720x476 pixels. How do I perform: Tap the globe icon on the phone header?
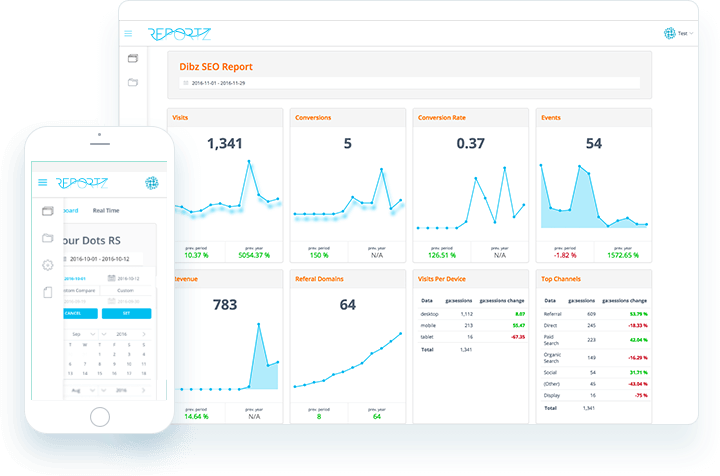pyautogui.click(x=150, y=182)
